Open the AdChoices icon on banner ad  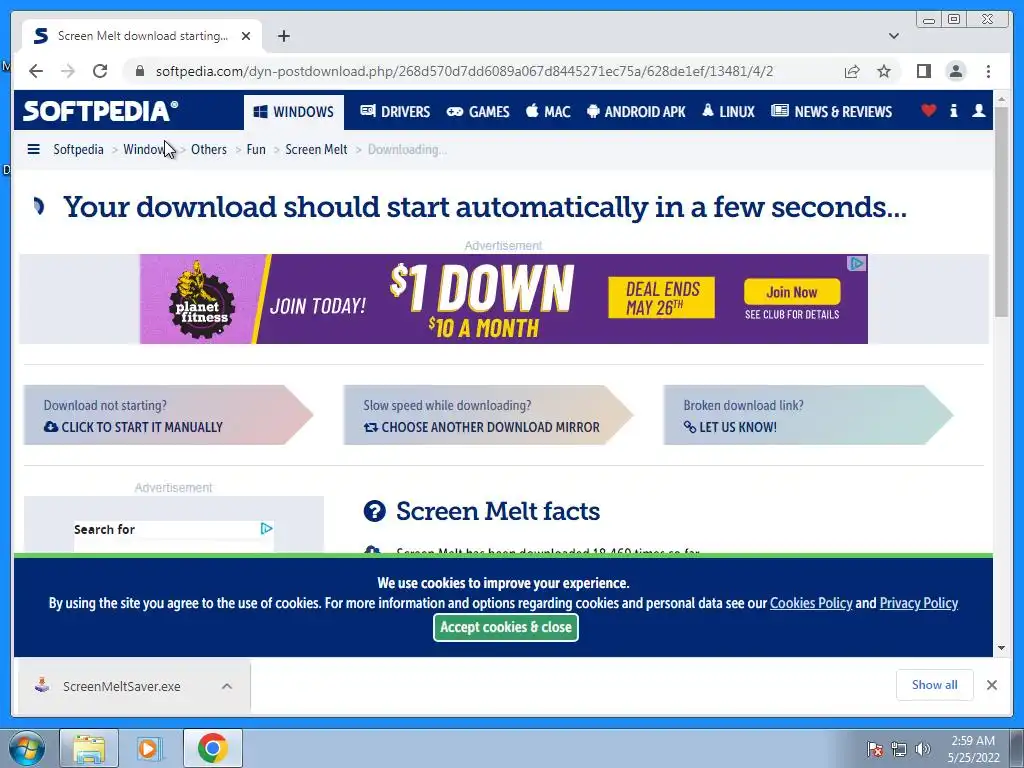pyautogui.click(x=857, y=263)
